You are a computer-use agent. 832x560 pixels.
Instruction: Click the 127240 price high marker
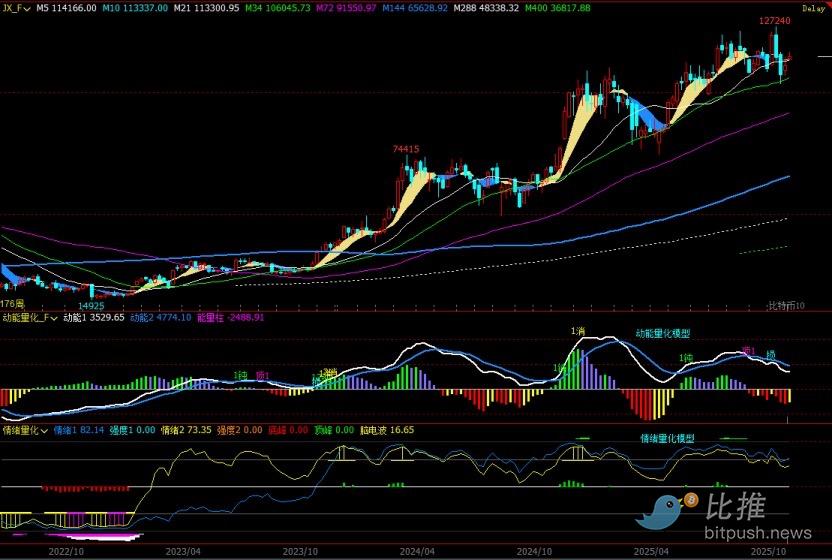click(x=774, y=20)
